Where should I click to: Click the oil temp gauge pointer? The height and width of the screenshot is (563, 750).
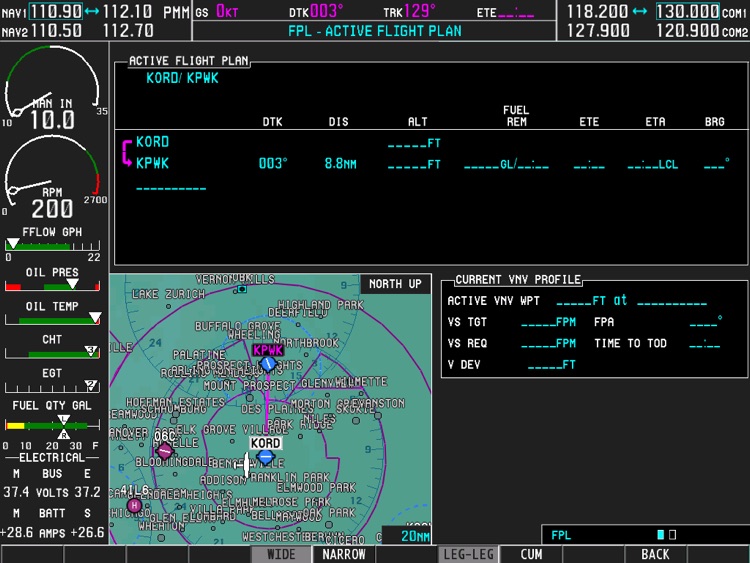[x=95, y=318]
